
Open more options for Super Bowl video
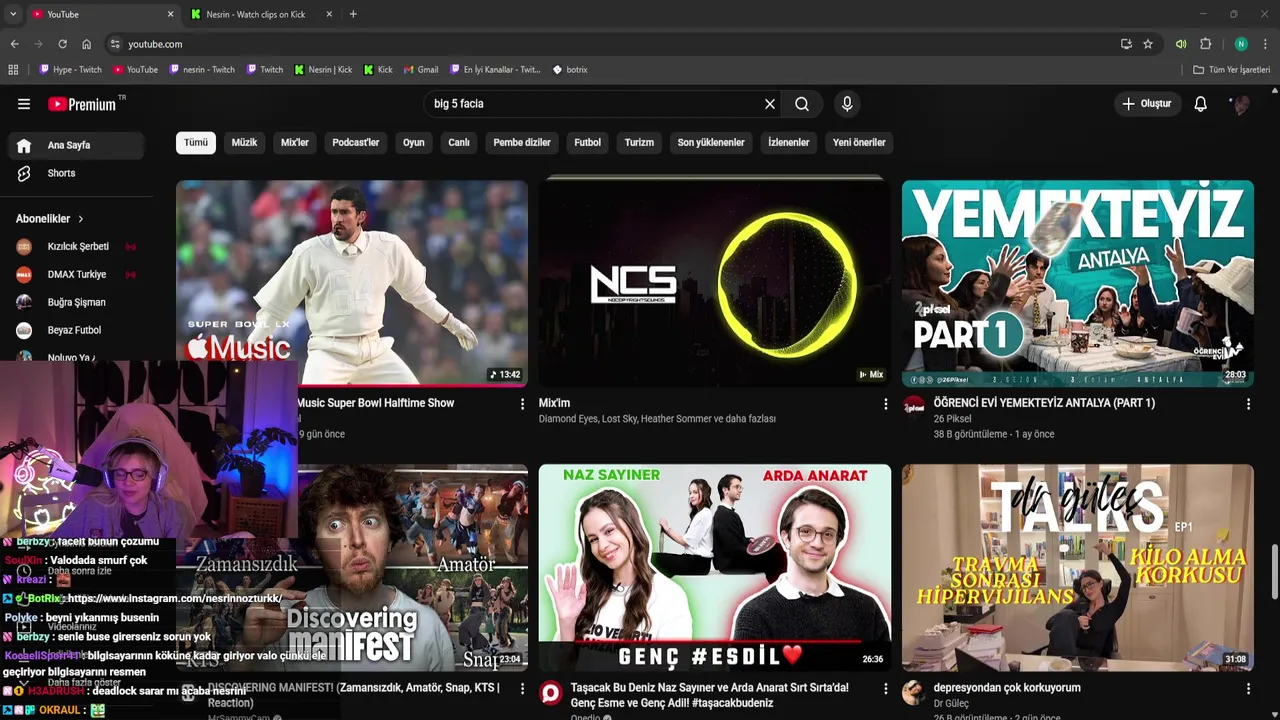(522, 404)
